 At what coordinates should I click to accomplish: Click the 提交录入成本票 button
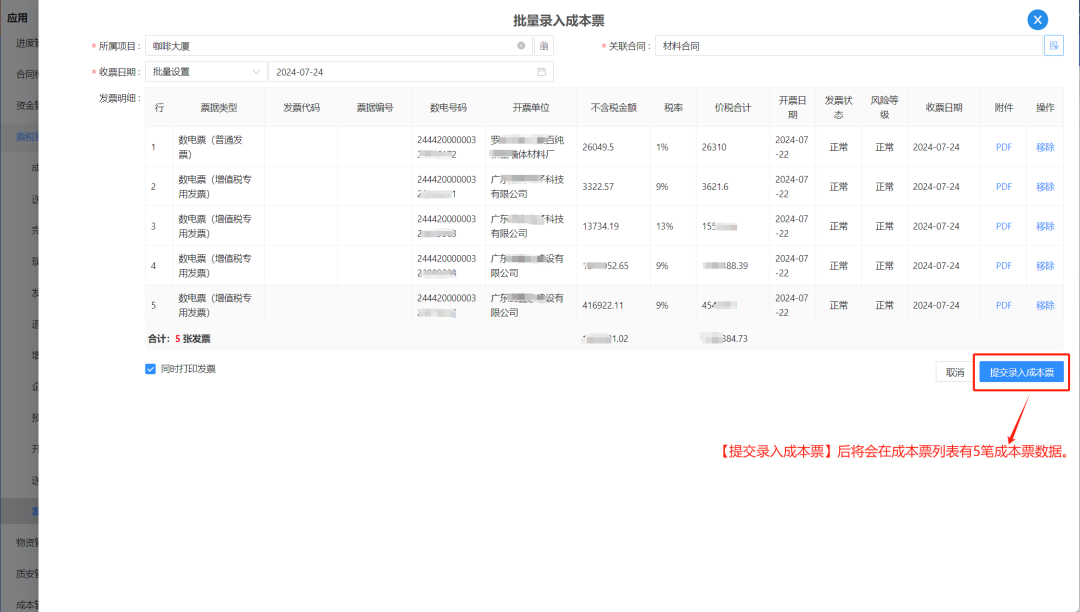(x=1021, y=372)
